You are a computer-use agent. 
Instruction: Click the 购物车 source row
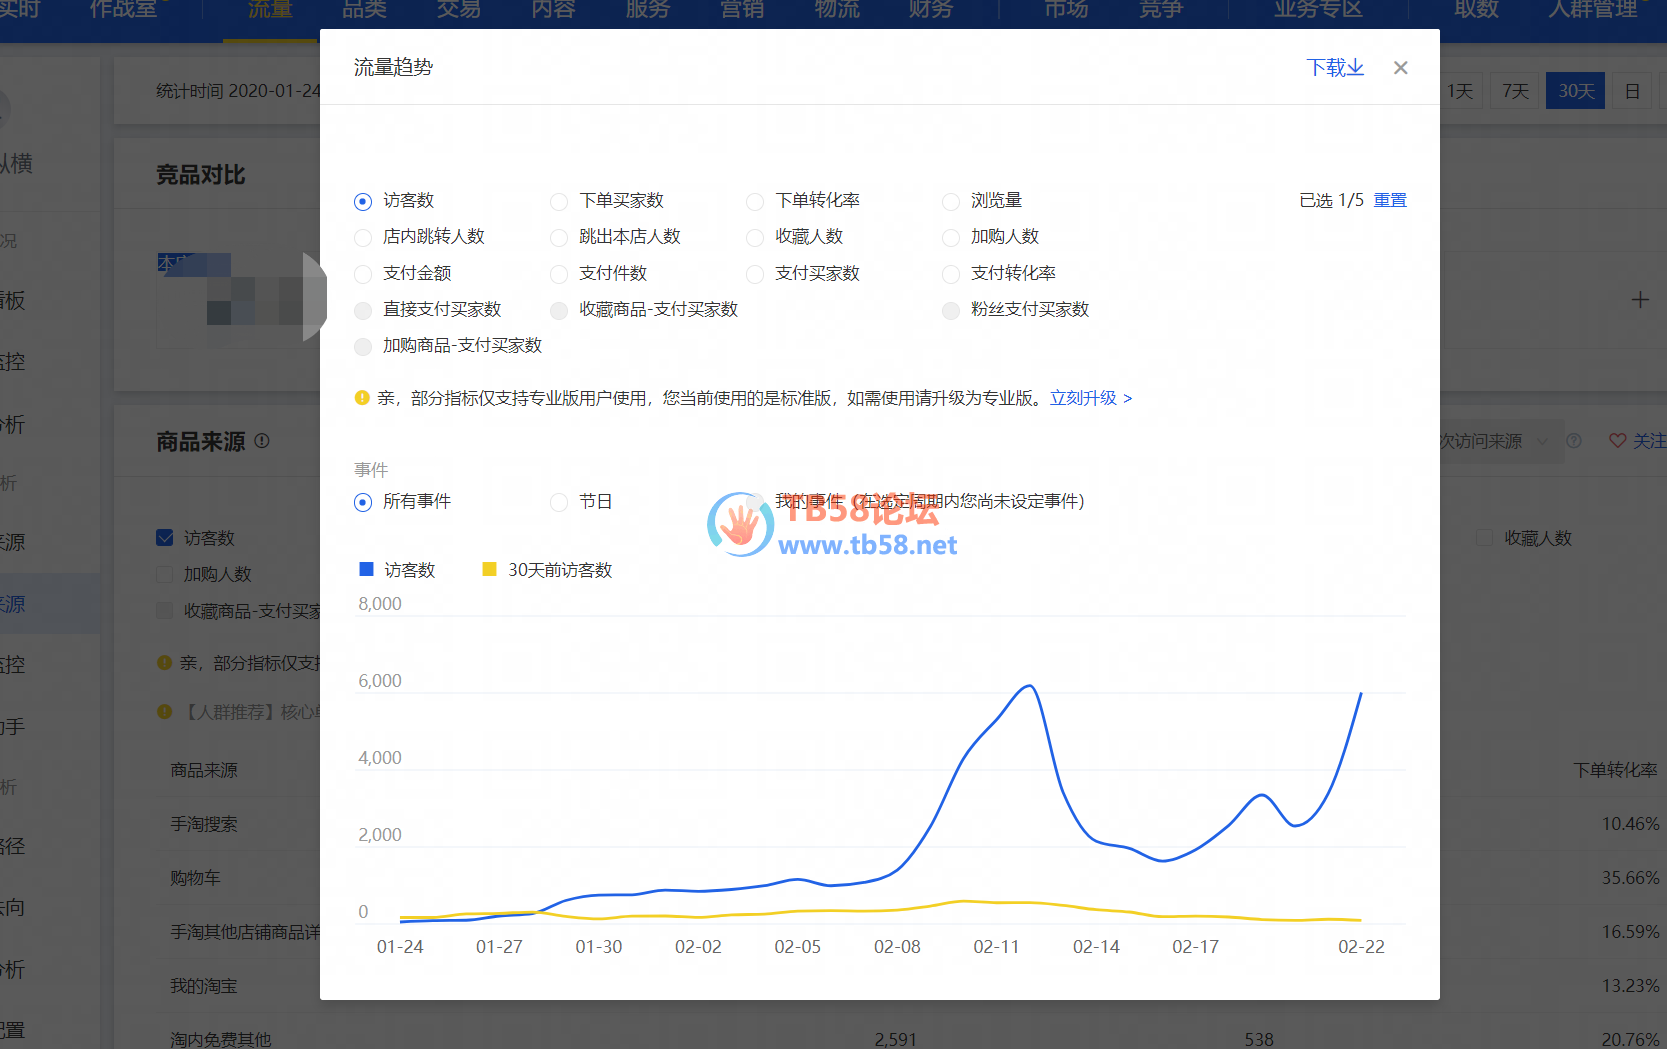click(195, 878)
